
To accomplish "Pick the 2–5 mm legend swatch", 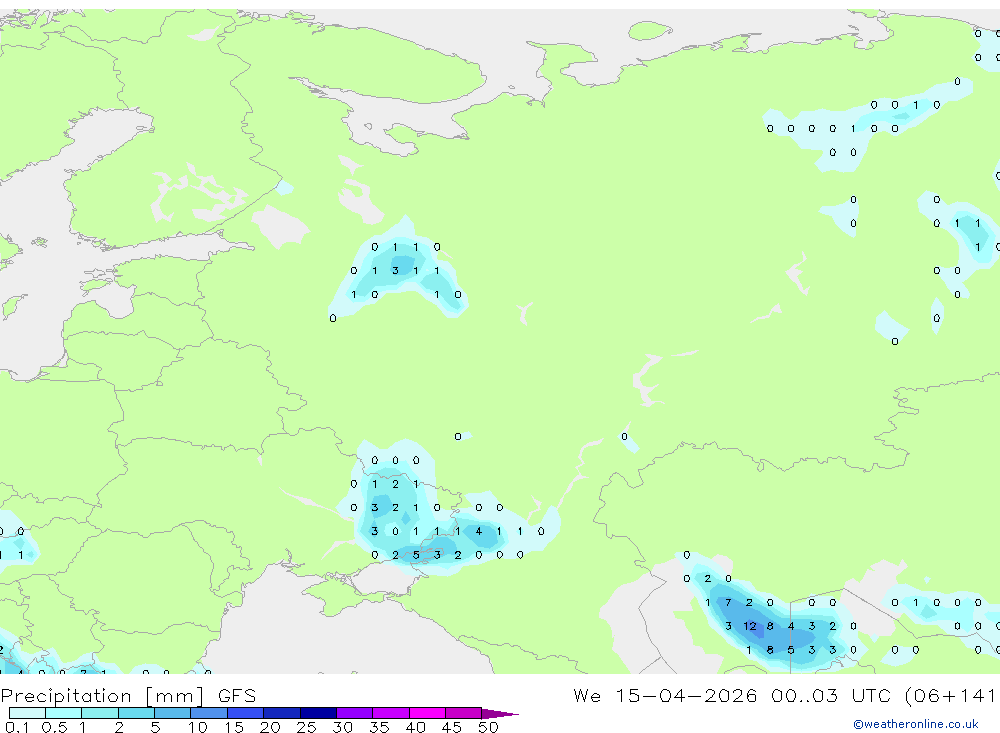I will click(136, 713).
